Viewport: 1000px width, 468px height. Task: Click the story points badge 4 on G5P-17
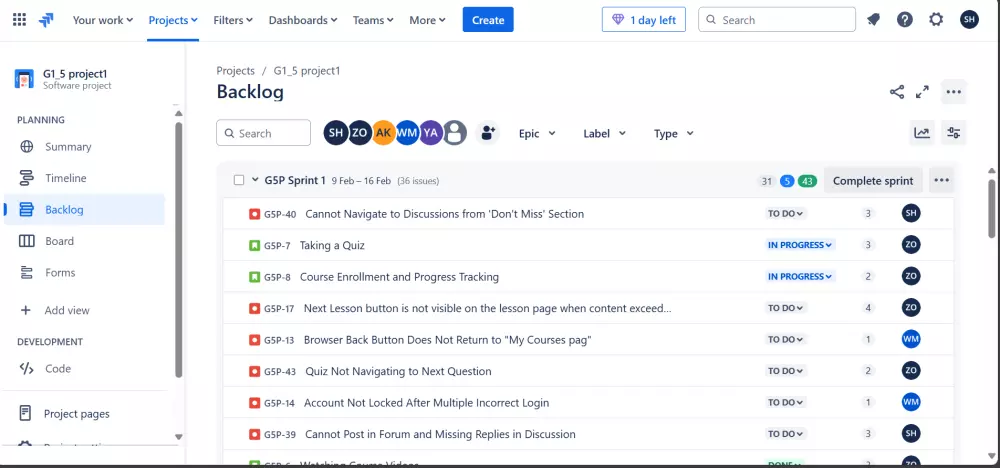point(867,308)
